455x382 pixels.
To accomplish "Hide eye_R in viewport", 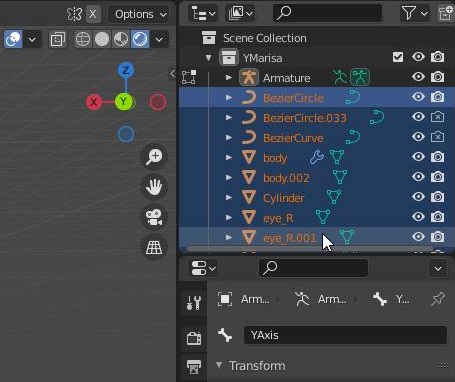I will 418,217.
